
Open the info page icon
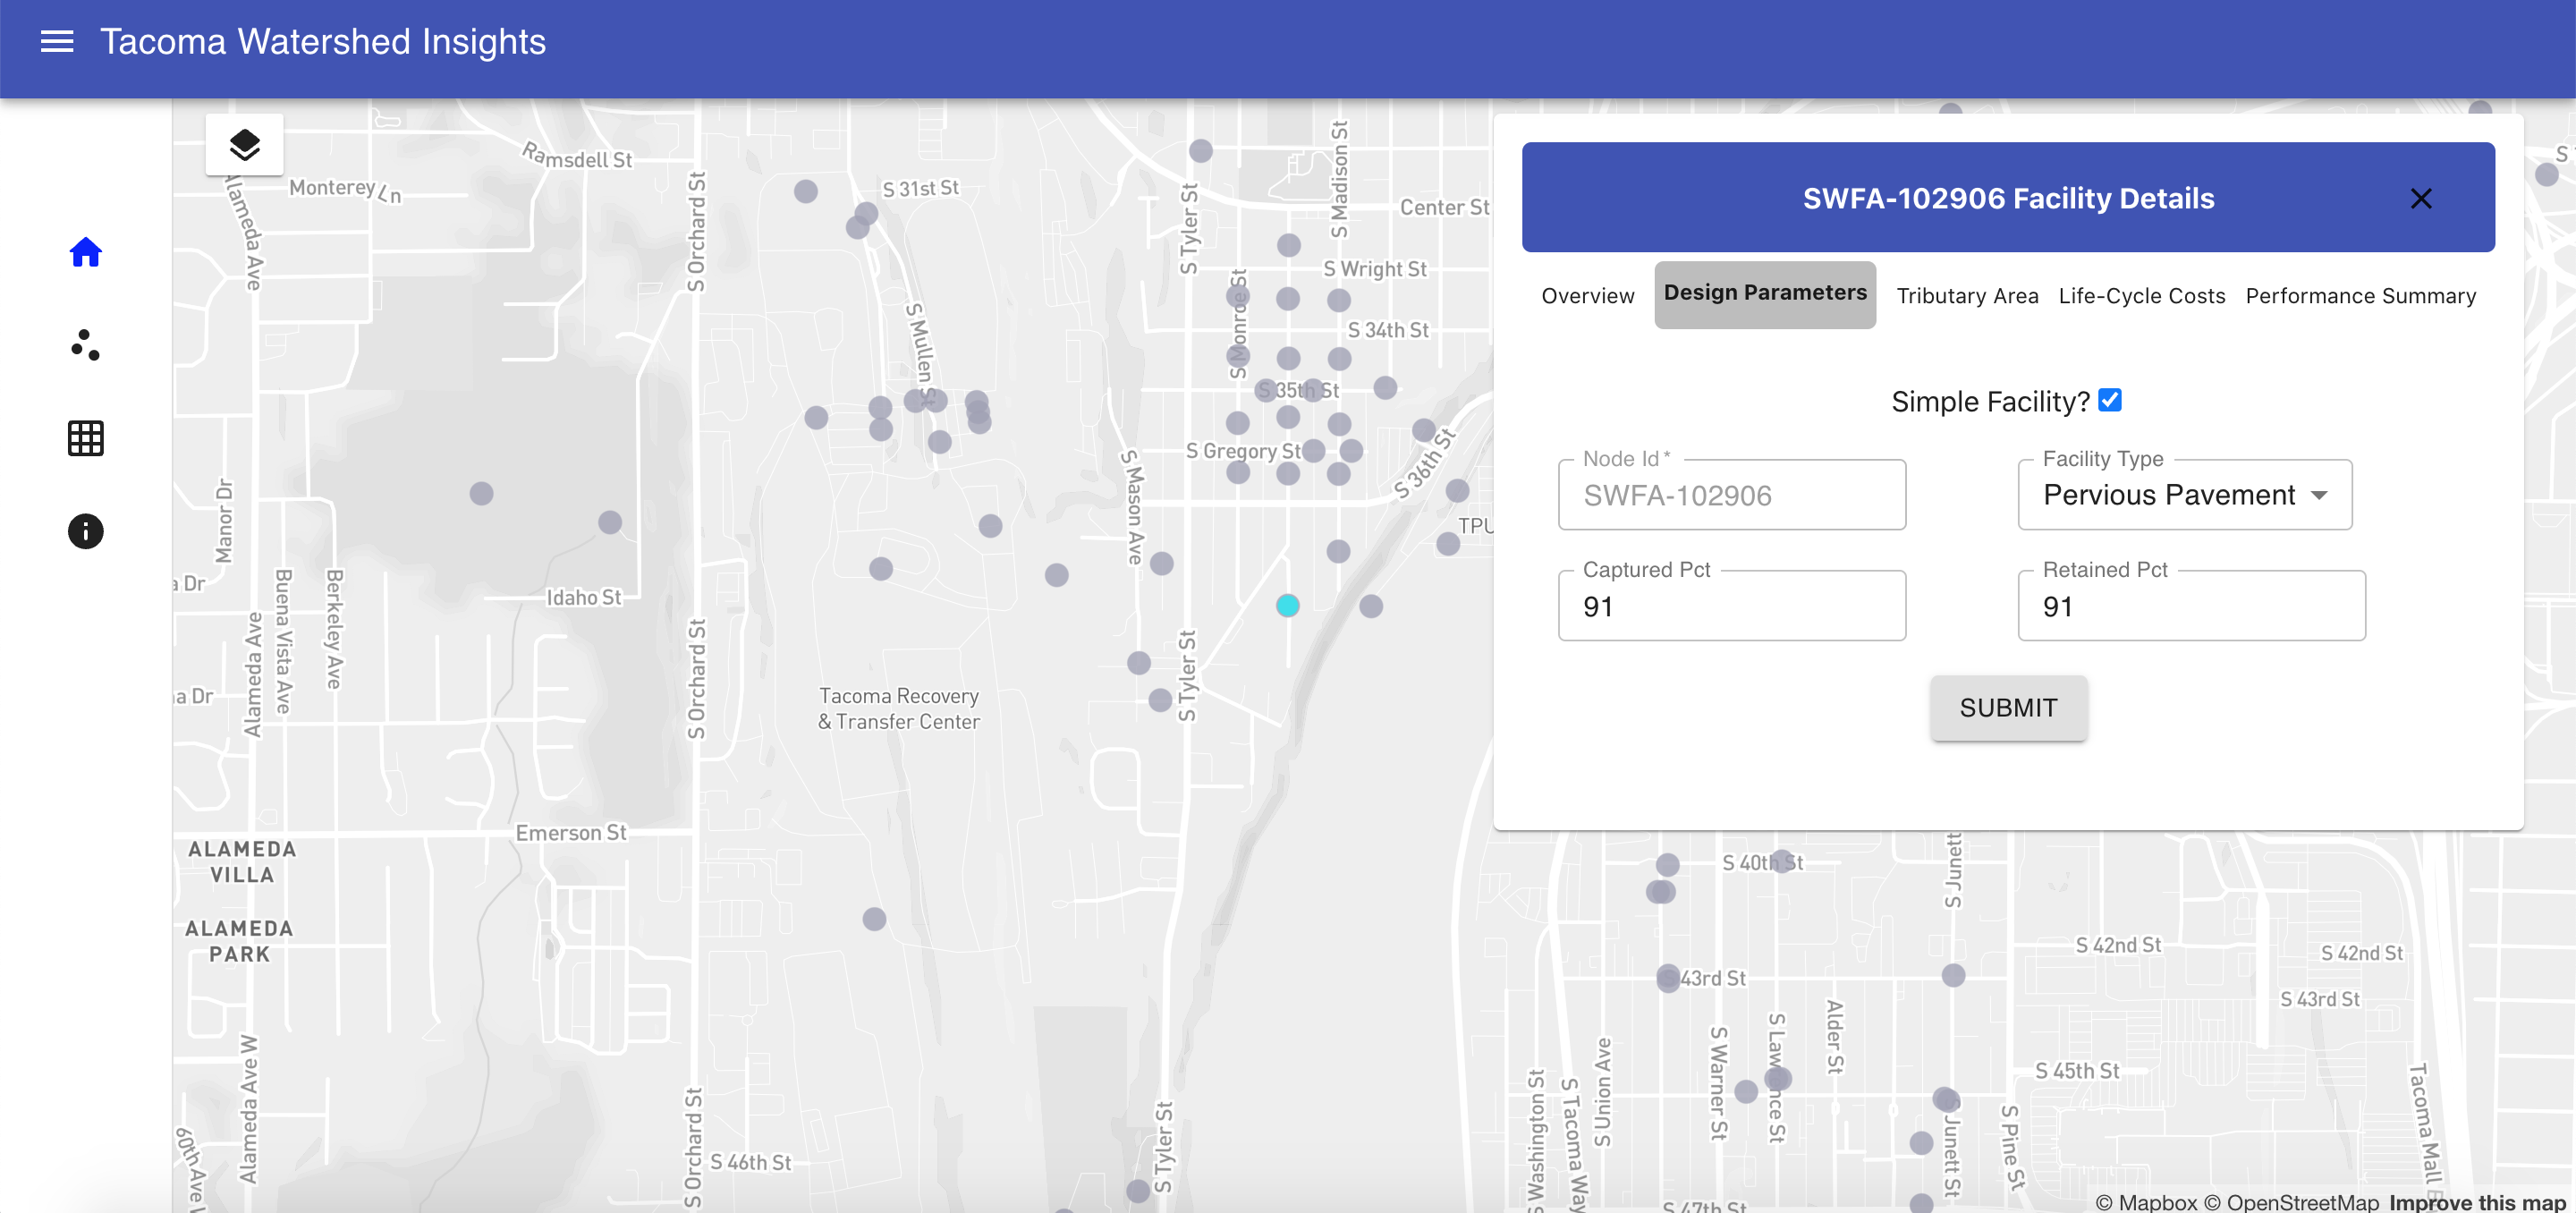pos(85,531)
